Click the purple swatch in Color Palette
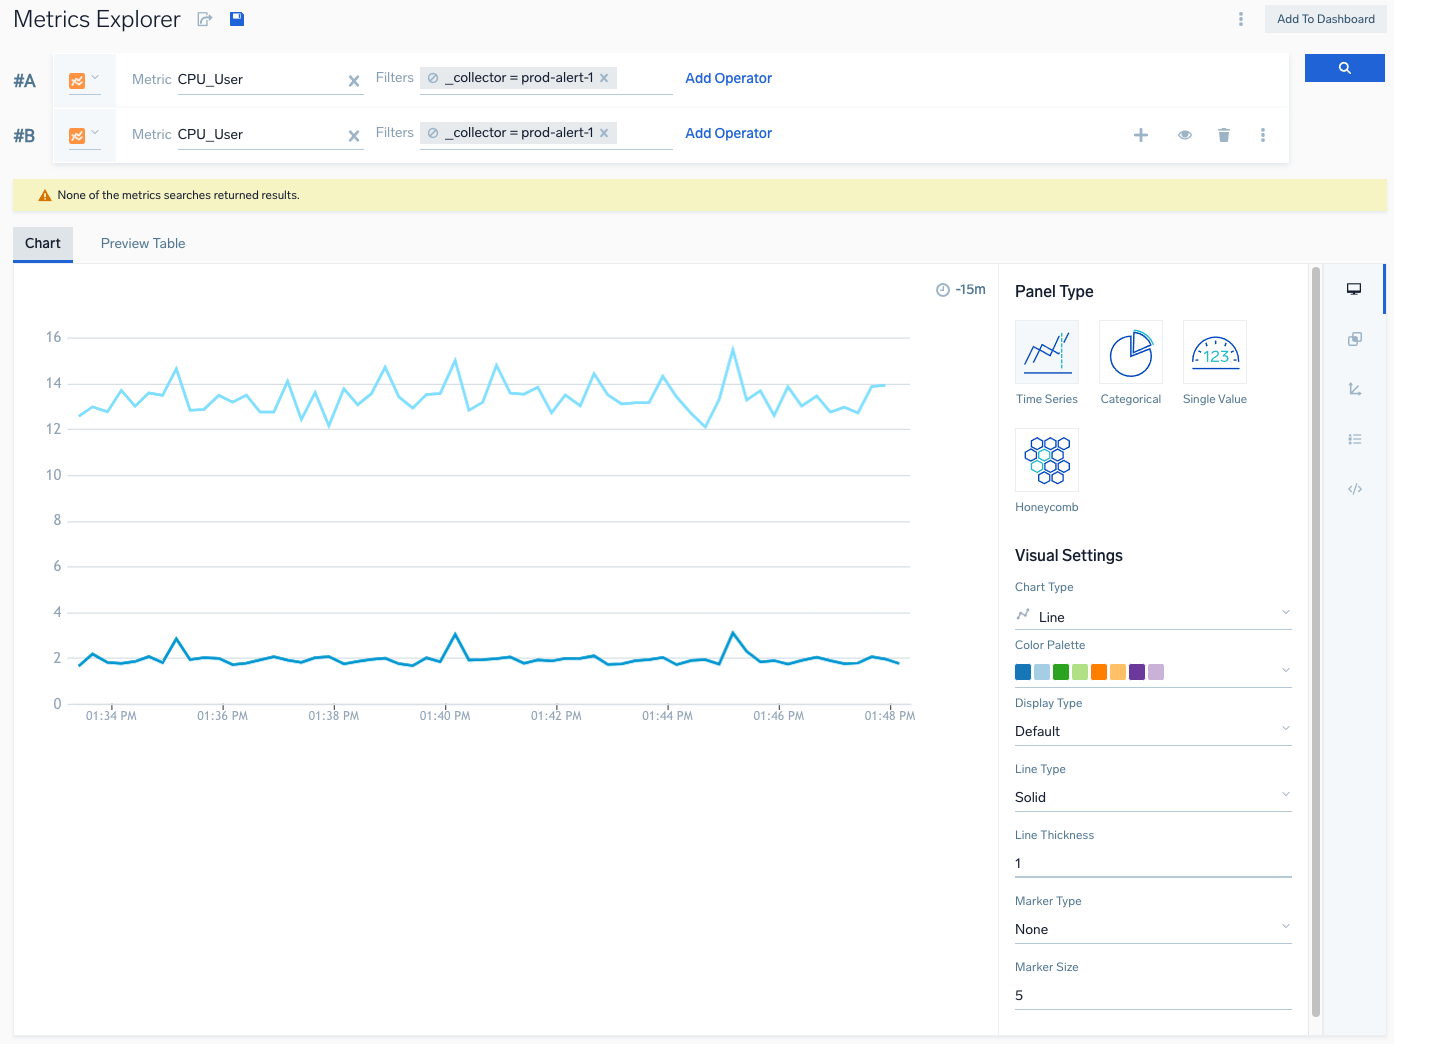The width and height of the screenshot is (1438, 1044). tap(1136, 672)
